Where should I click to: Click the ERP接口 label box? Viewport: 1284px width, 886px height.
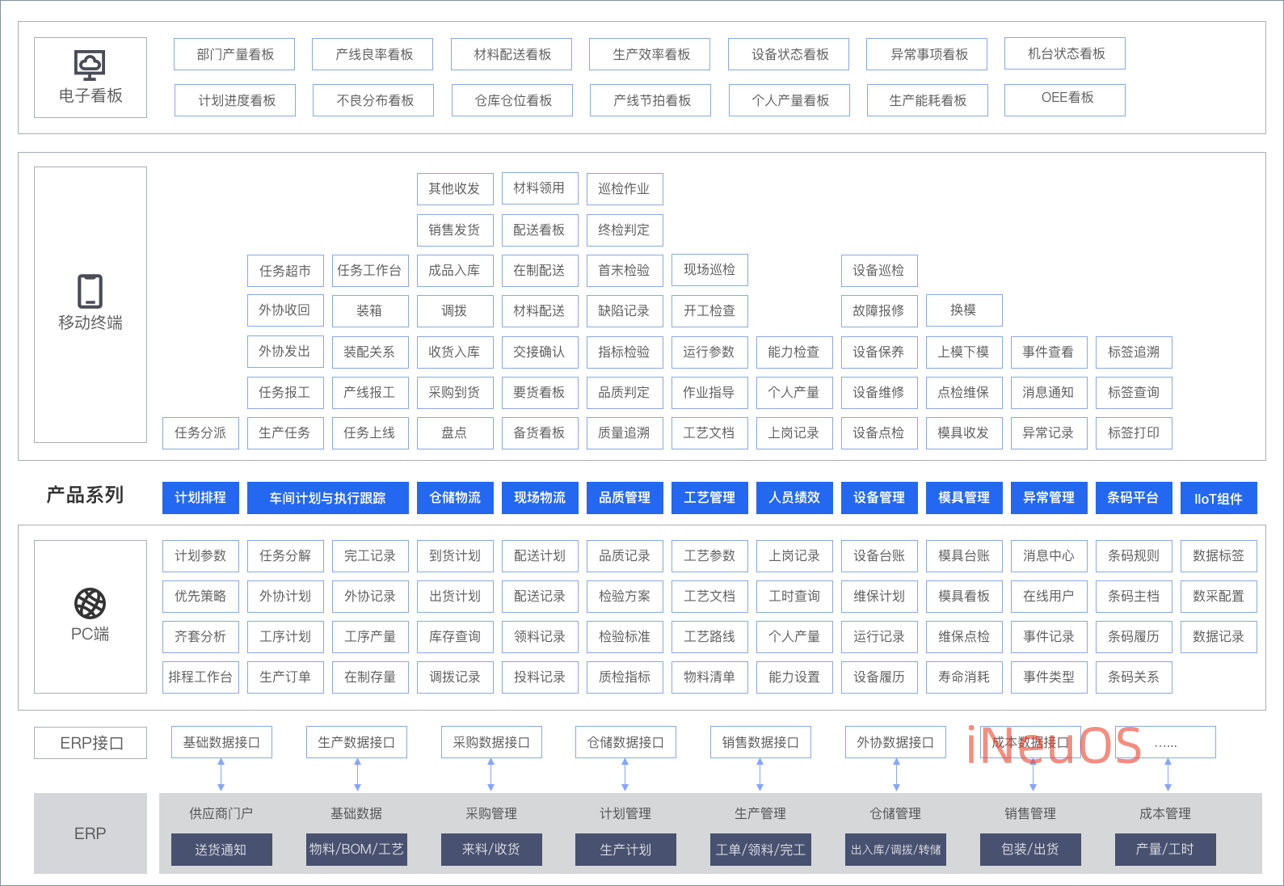click(x=90, y=743)
